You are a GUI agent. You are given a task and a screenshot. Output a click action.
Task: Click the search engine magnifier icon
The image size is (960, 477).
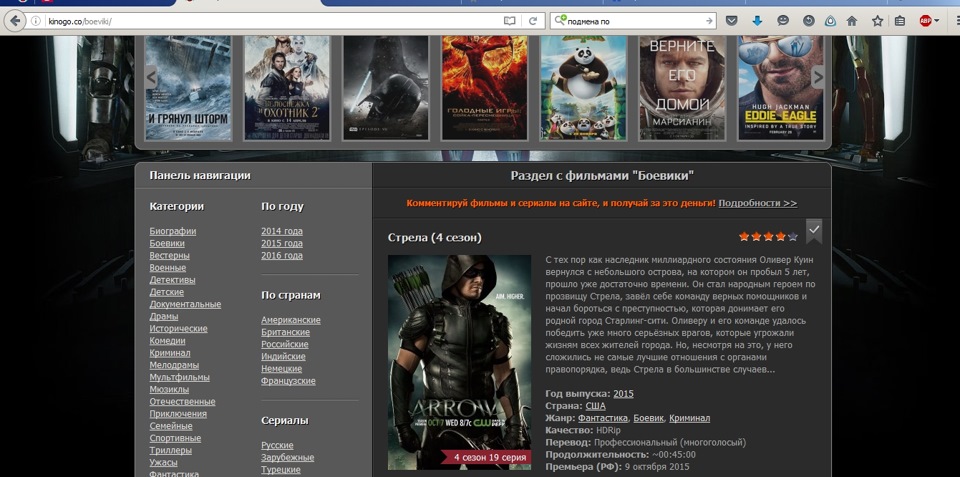click(560, 21)
